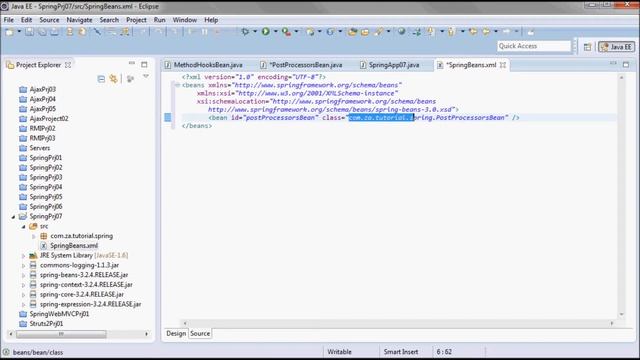The width and height of the screenshot is (640, 360).
Task: Expand the com.za.tutorial.spring package
Action: [34, 236]
